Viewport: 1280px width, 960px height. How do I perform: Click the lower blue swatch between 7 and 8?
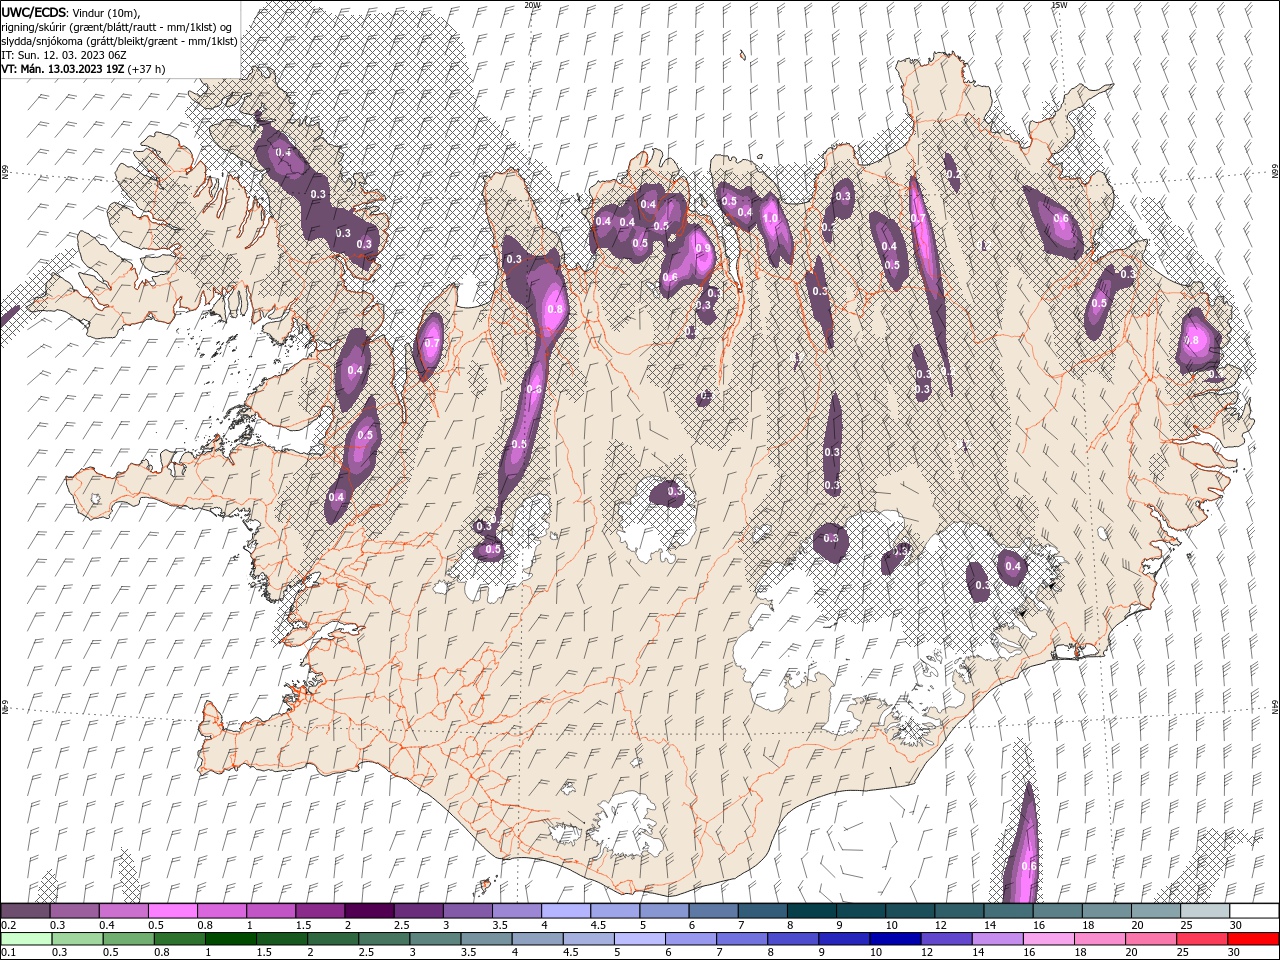[x=743, y=939]
